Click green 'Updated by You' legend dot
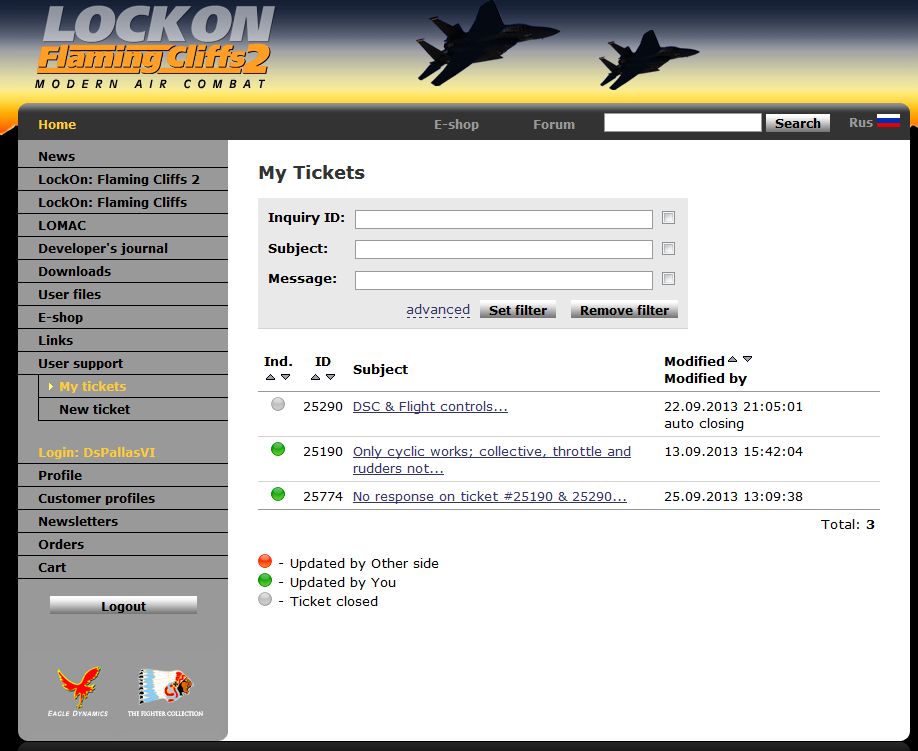 coord(265,580)
